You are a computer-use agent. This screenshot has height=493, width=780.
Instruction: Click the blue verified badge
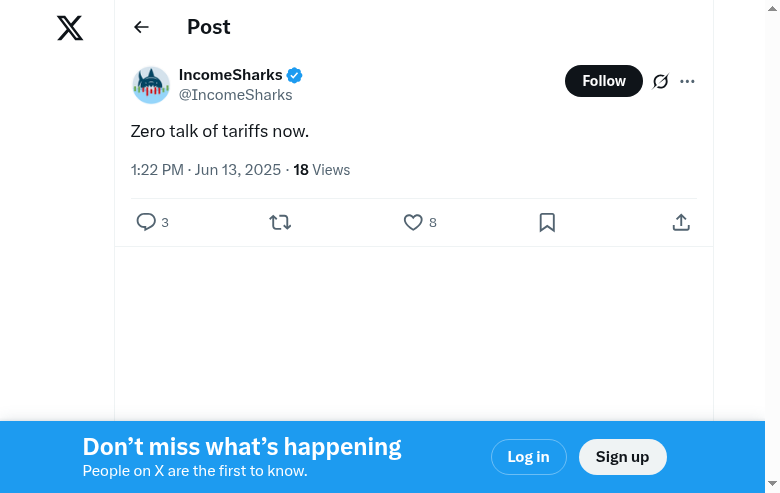(295, 75)
